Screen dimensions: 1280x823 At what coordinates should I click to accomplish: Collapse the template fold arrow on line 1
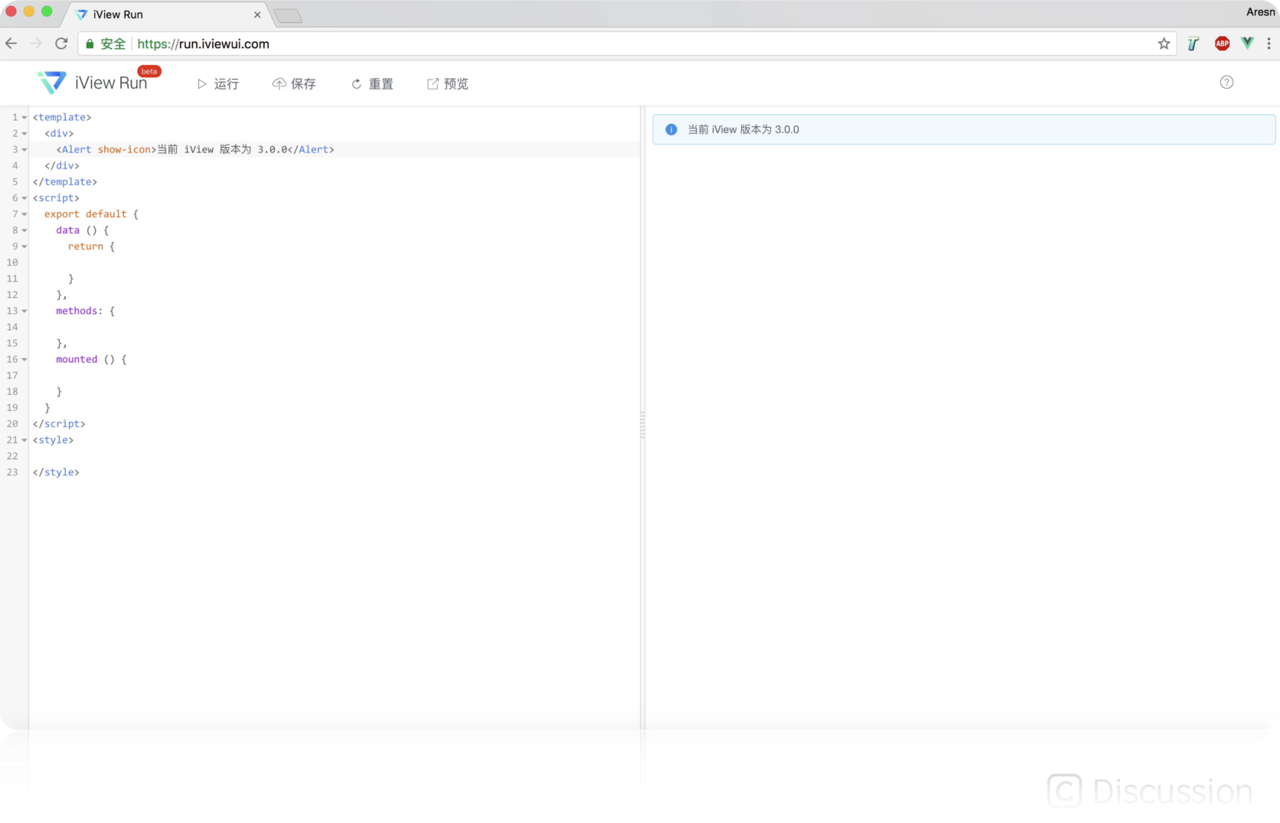[x=24, y=118]
